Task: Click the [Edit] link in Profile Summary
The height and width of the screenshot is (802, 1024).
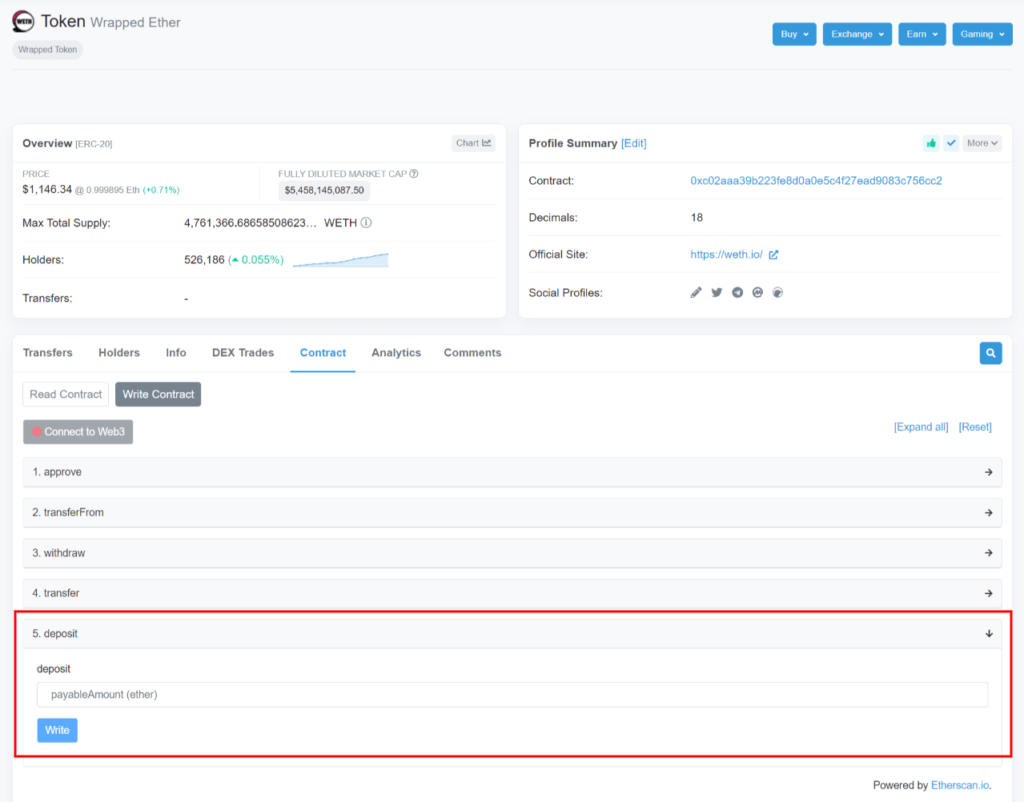Action: click(633, 143)
